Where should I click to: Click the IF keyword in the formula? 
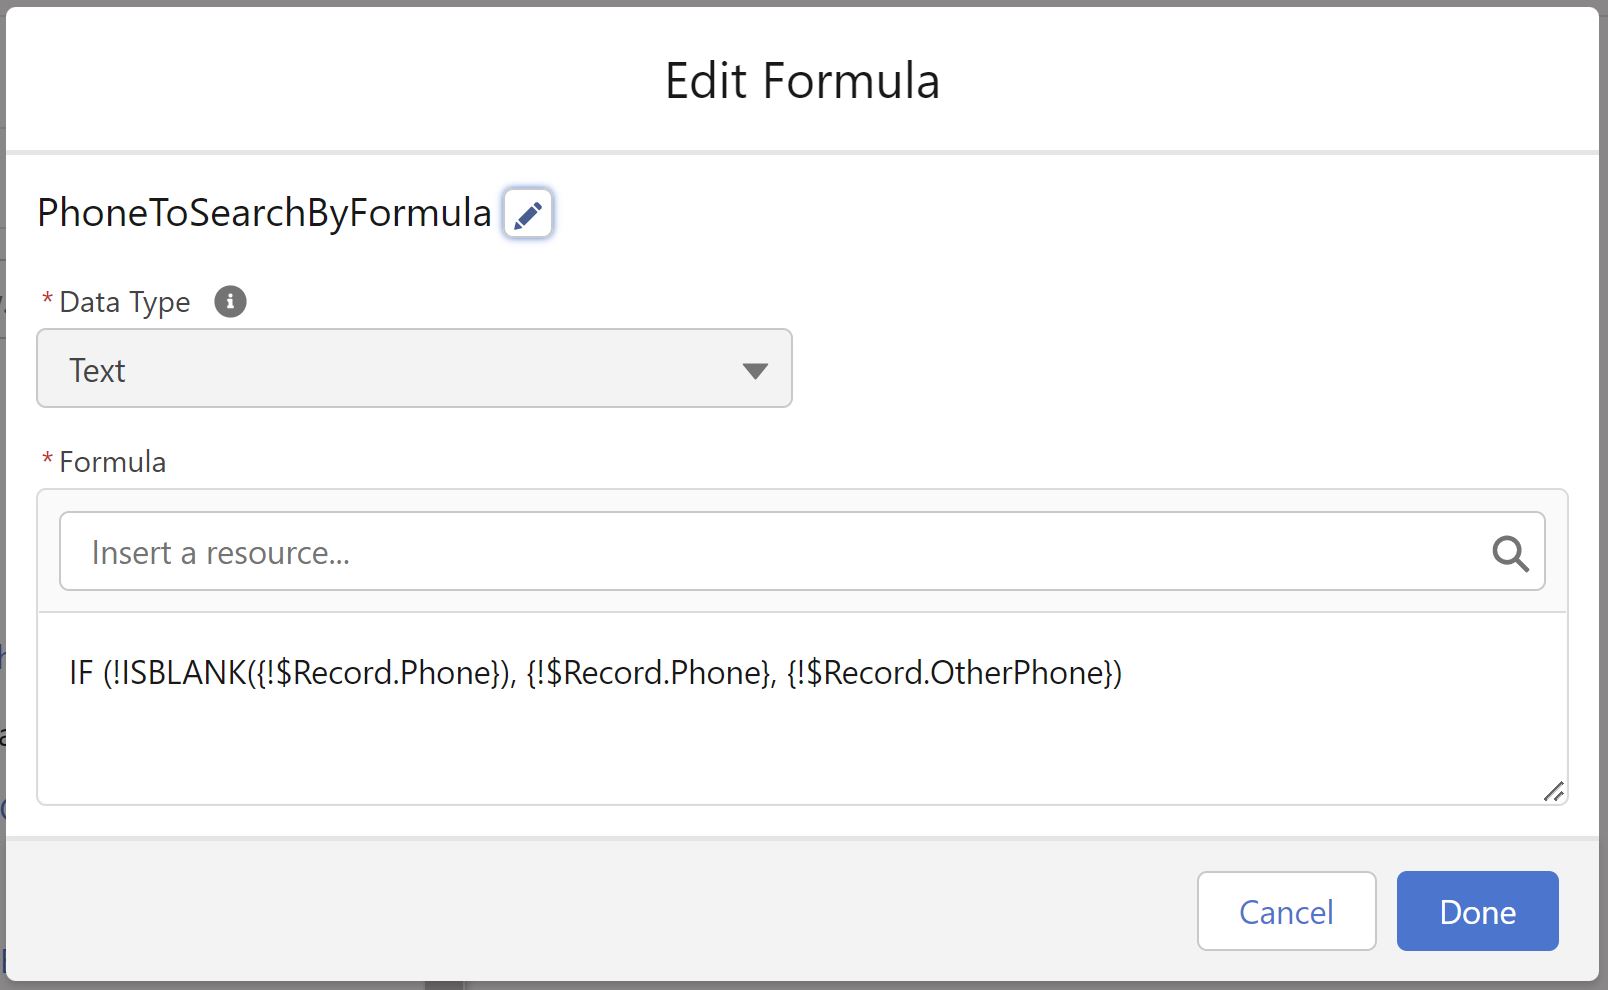[81, 673]
